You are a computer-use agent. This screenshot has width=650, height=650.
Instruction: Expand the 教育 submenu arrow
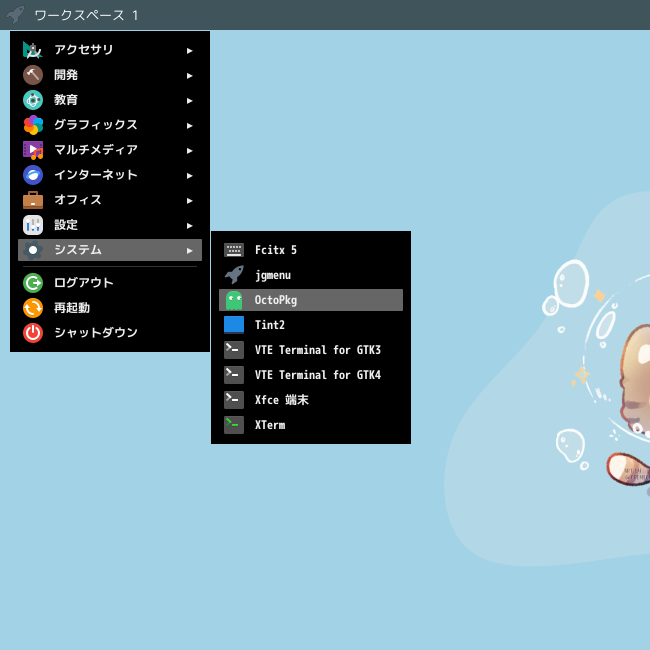point(189,101)
